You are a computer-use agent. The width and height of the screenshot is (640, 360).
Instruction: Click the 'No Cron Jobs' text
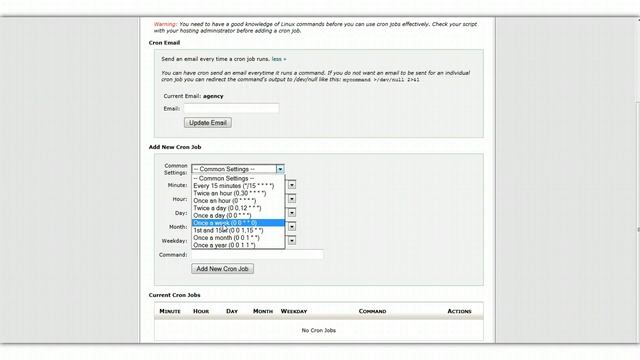319,330
